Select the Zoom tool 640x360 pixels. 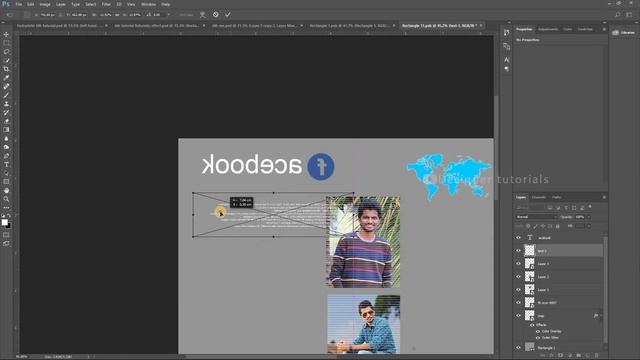click(6, 199)
